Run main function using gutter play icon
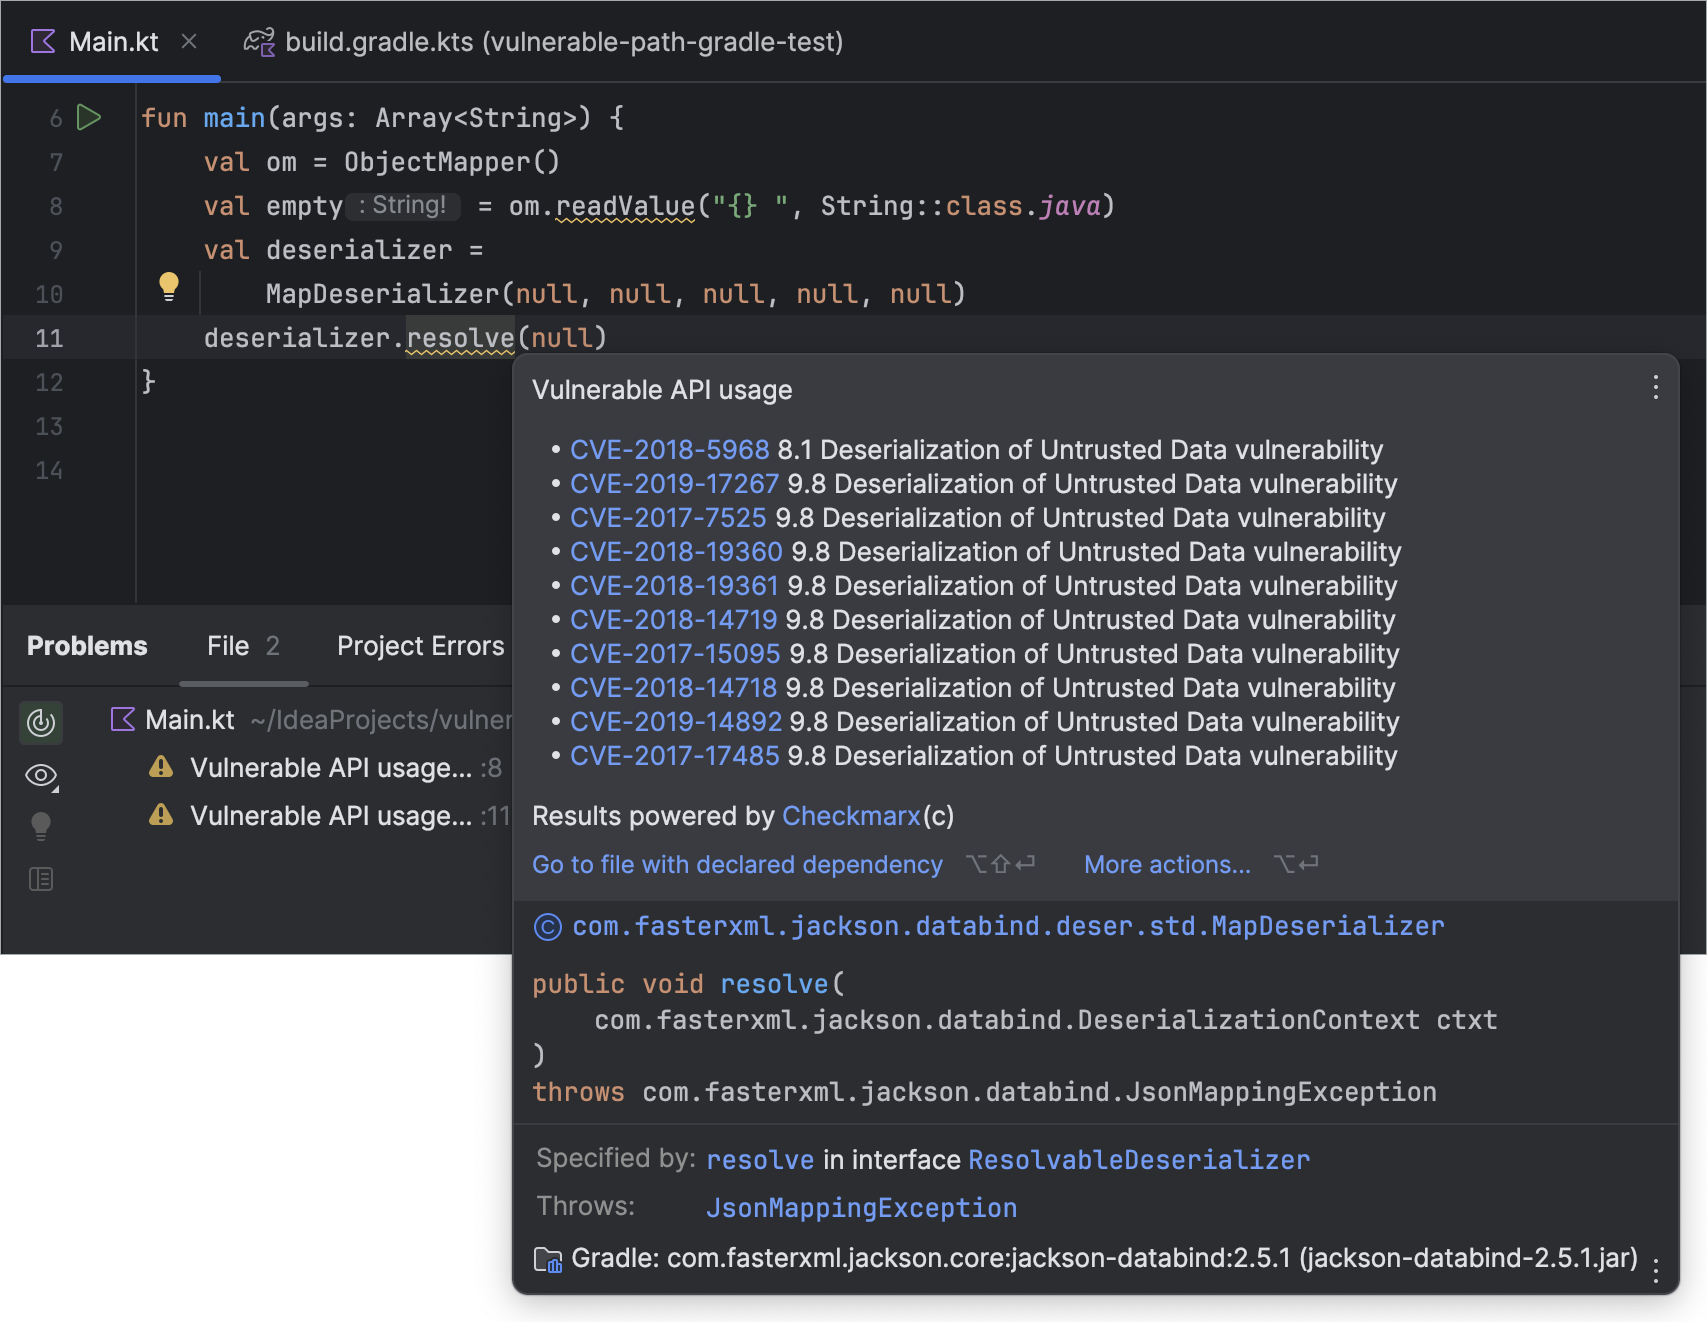This screenshot has height=1322, width=1707. coord(89,117)
